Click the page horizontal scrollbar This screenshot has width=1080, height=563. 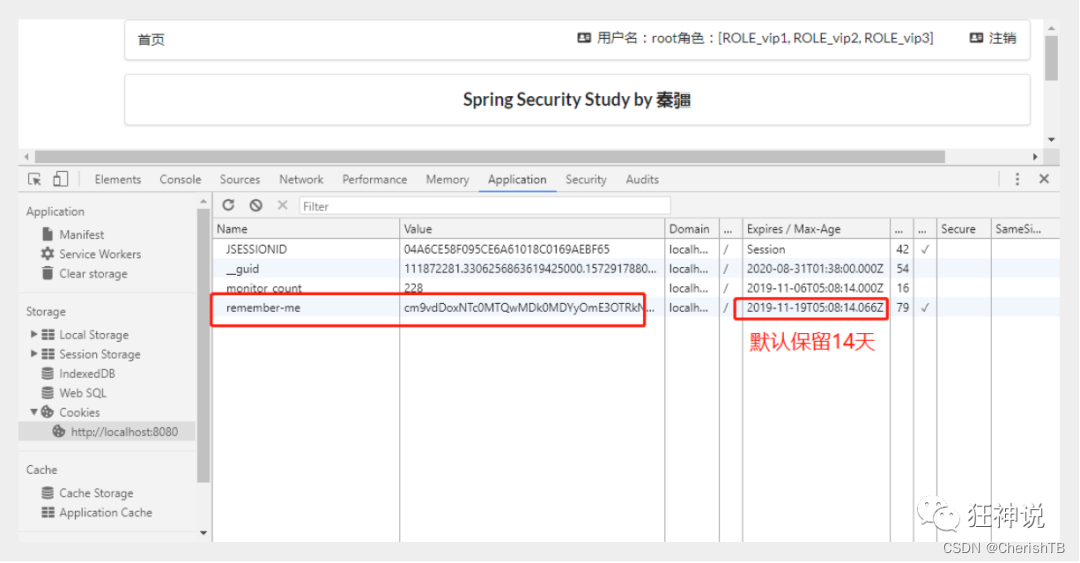coord(490,156)
